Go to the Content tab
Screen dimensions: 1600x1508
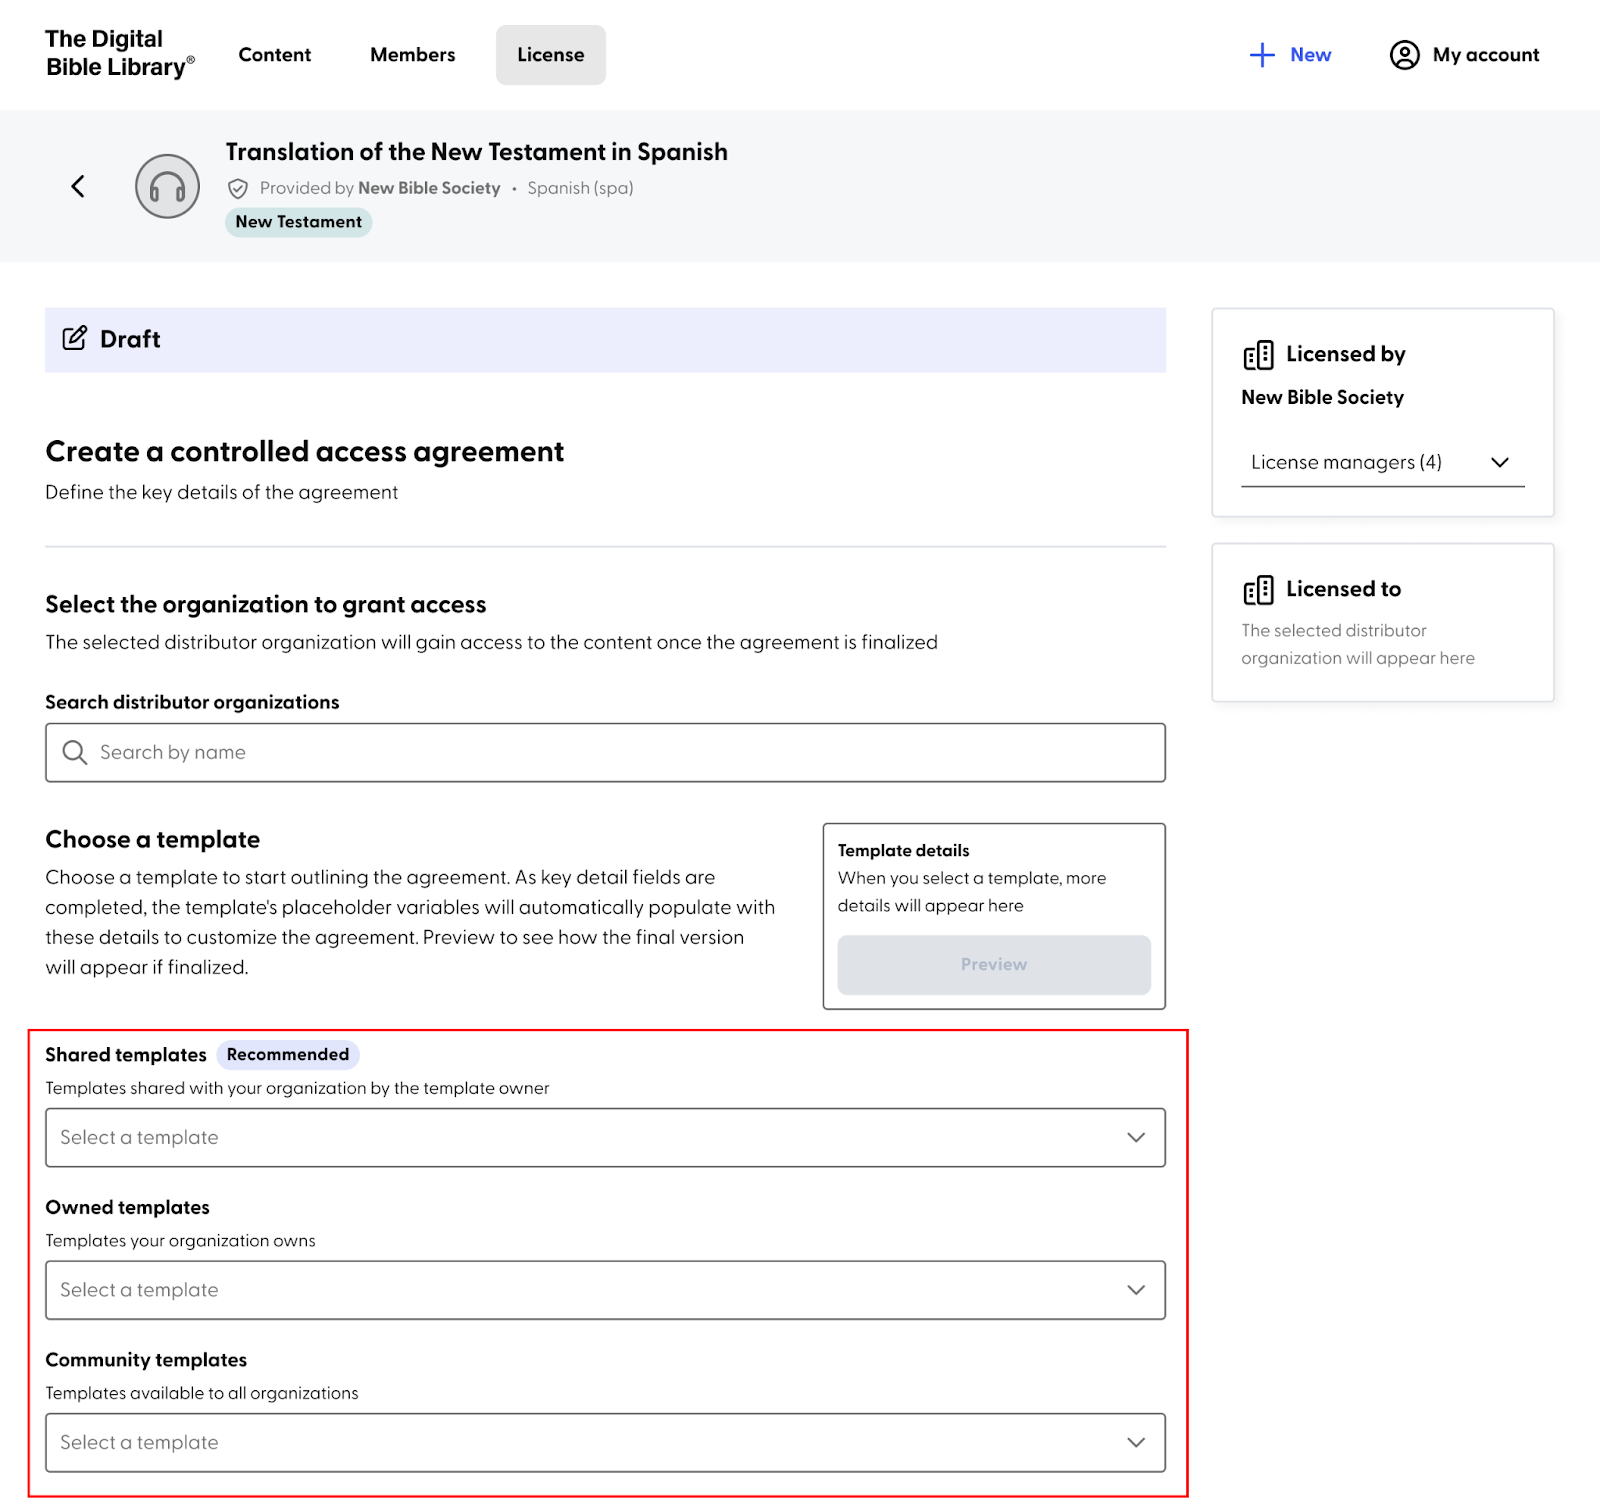point(275,55)
